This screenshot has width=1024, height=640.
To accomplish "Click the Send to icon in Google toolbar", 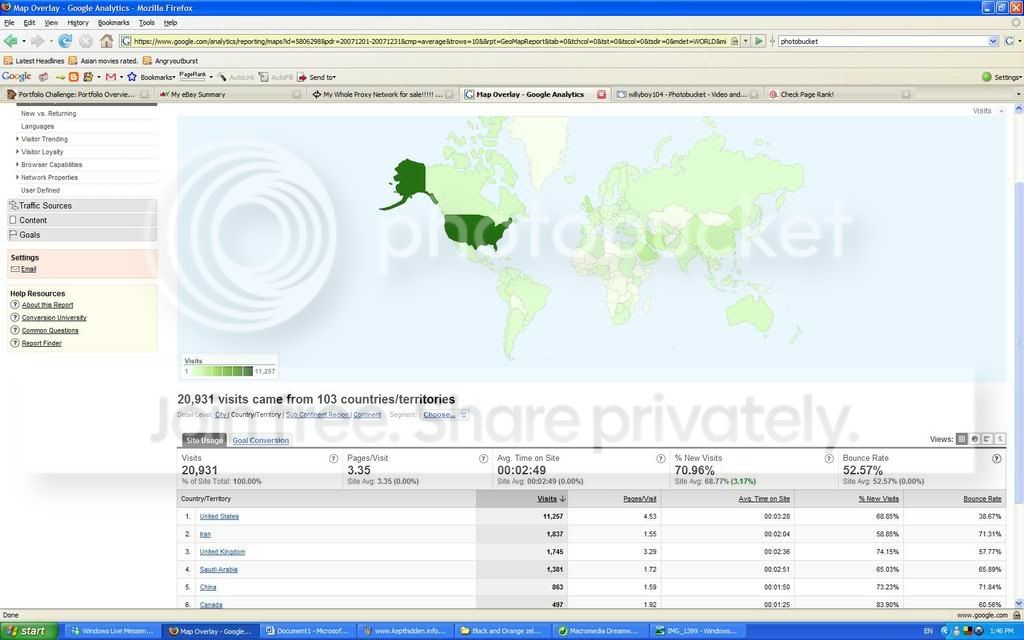I will pos(302,77).
